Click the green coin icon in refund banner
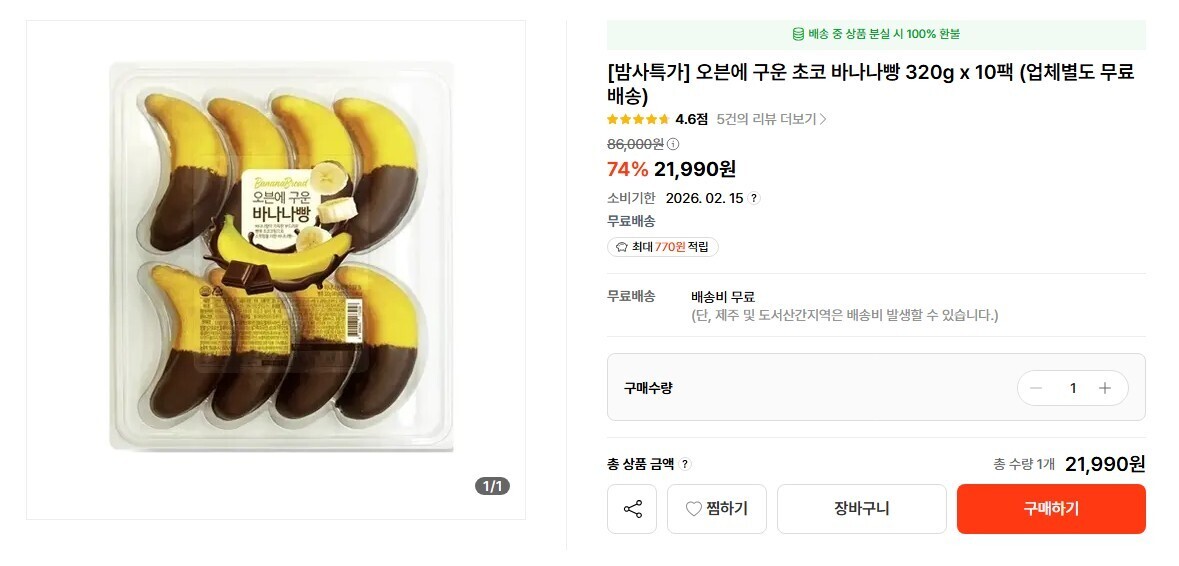This screenshot has width=1179, height=566. [798, 34]
